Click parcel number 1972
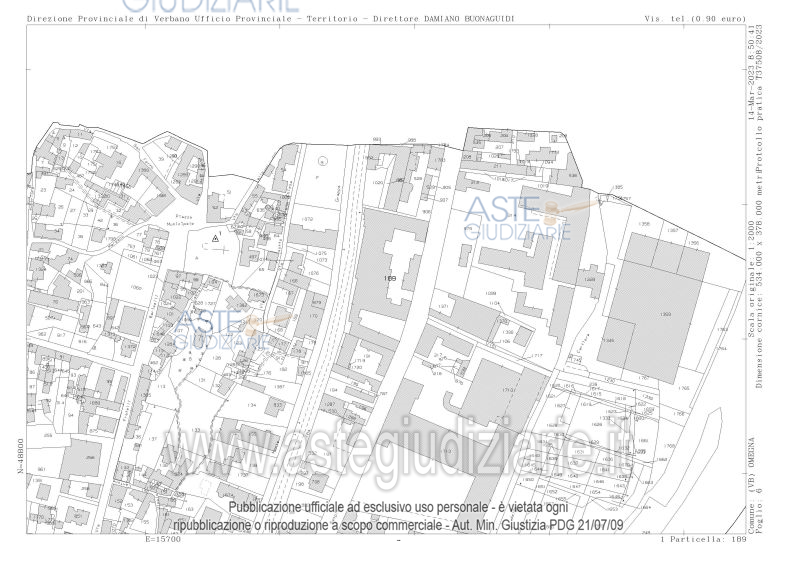Viewport: 800px width, 561px height. pos(308,219)
